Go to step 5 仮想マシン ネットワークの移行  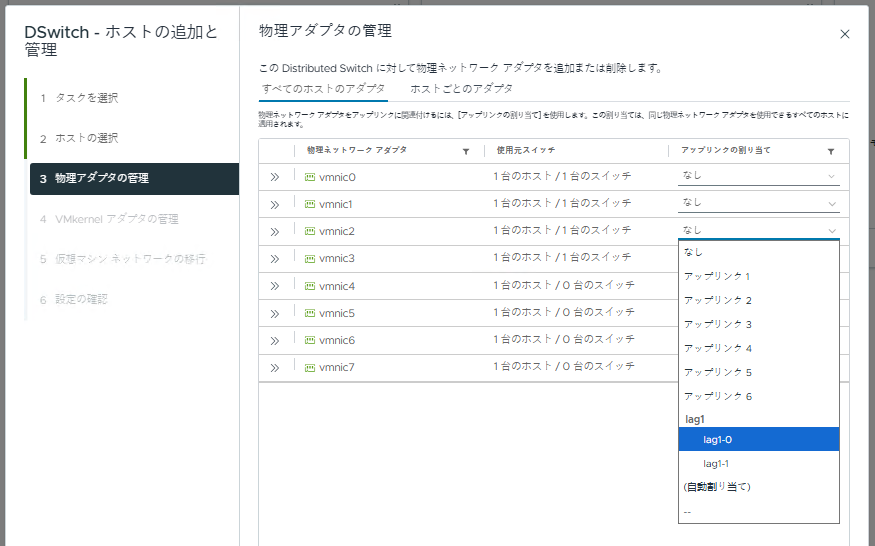[123, 259]
